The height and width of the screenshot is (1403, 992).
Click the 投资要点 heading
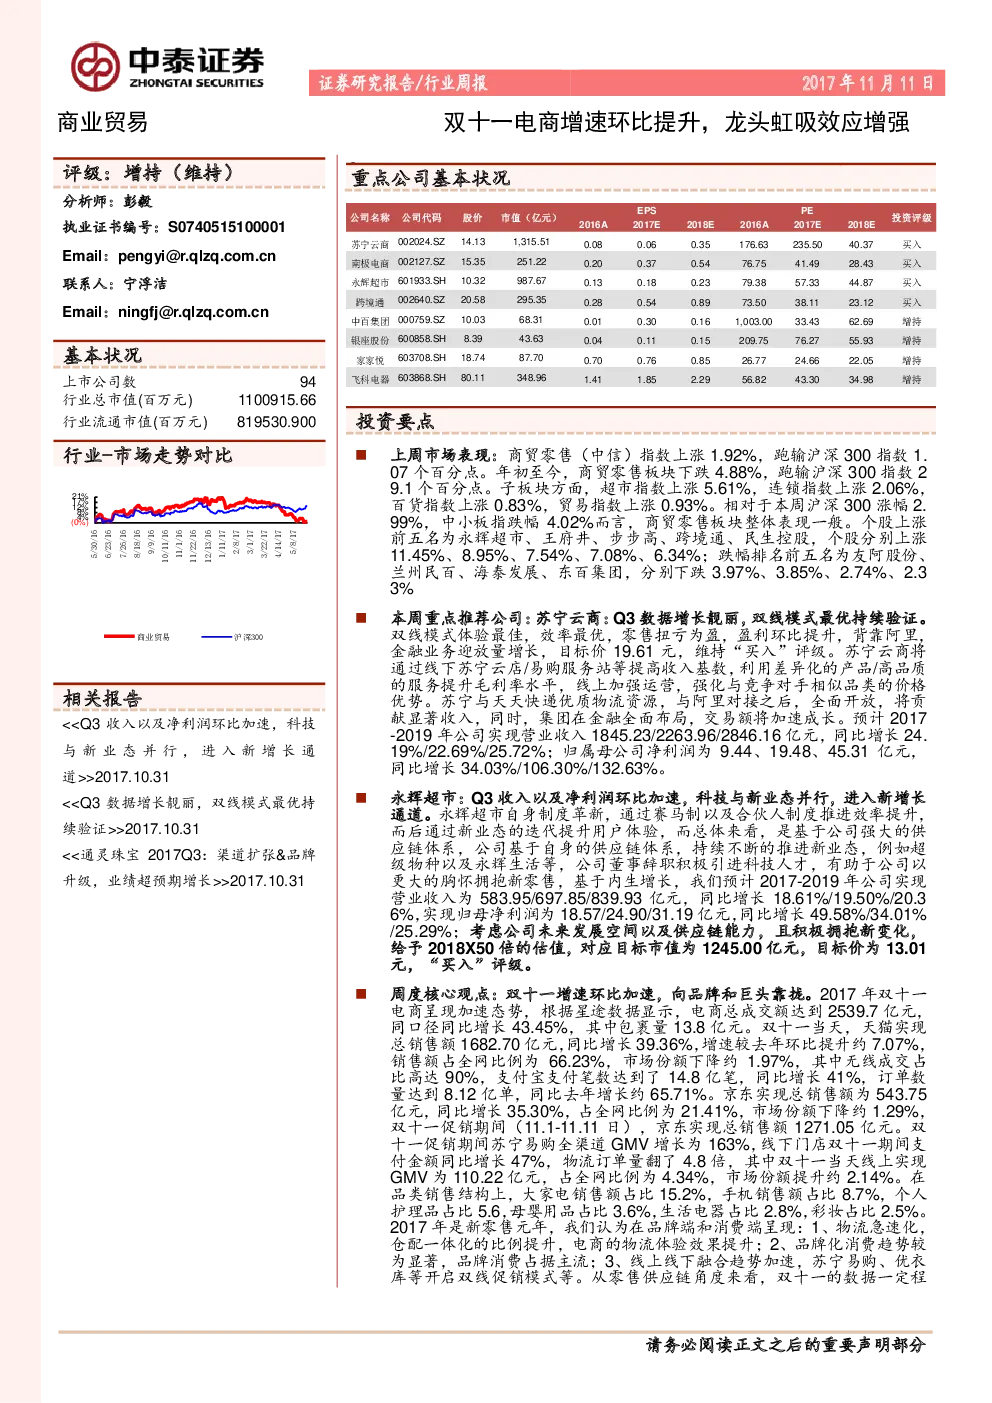click(395, 421)
